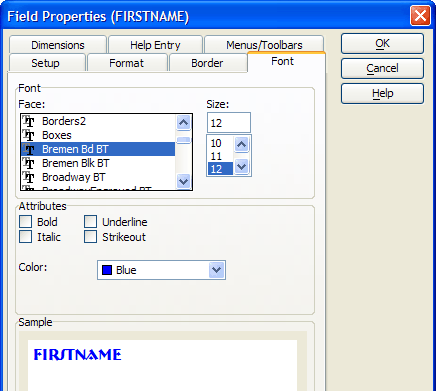Switch to the Help Entry tab
Screen dimensions: 436x391
[x=155, y=45]
